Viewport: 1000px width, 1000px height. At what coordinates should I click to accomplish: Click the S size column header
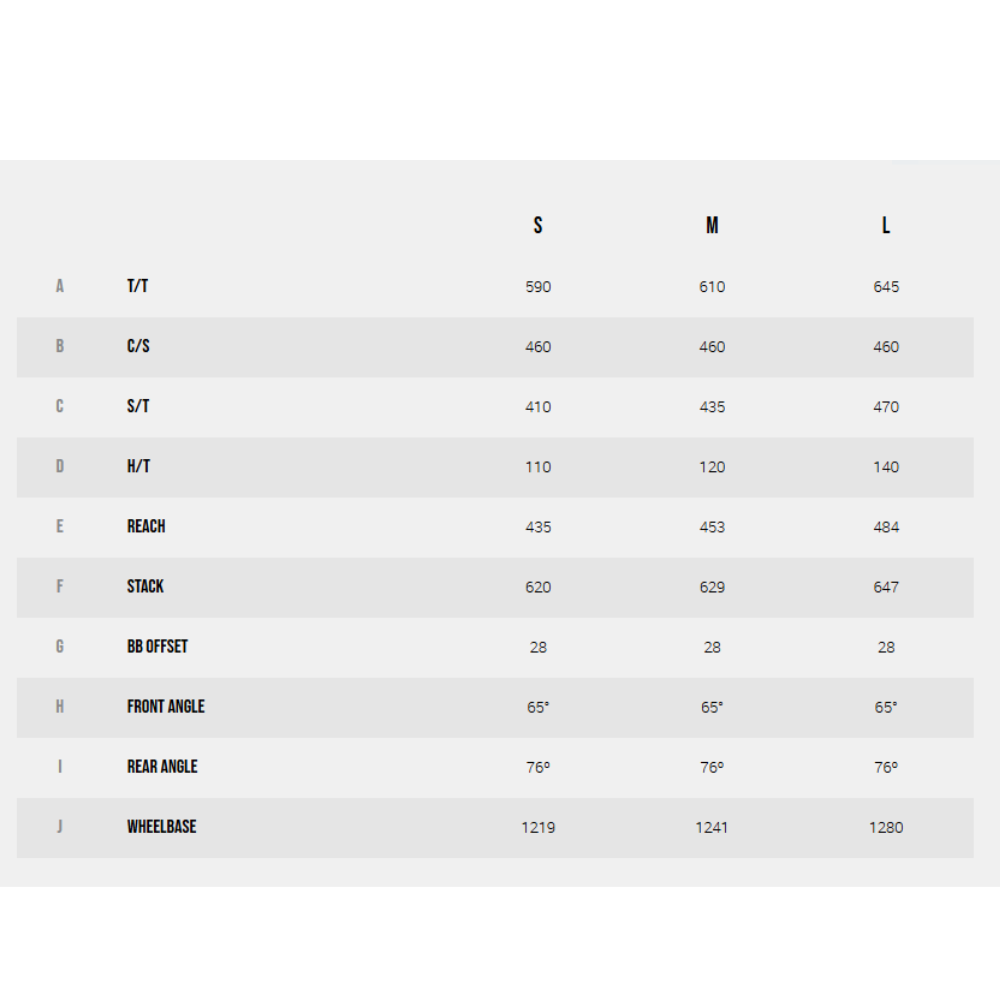click(x=538, y=225)
